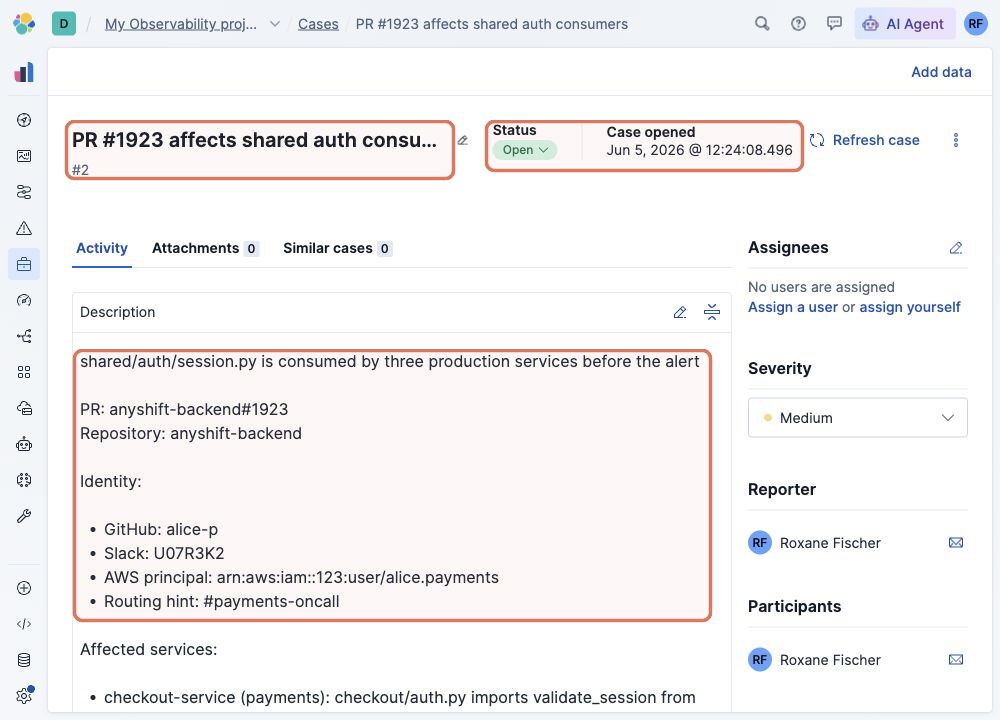
Task: Open Alerts triangle icon in sidebar
Action: point(24,228)
